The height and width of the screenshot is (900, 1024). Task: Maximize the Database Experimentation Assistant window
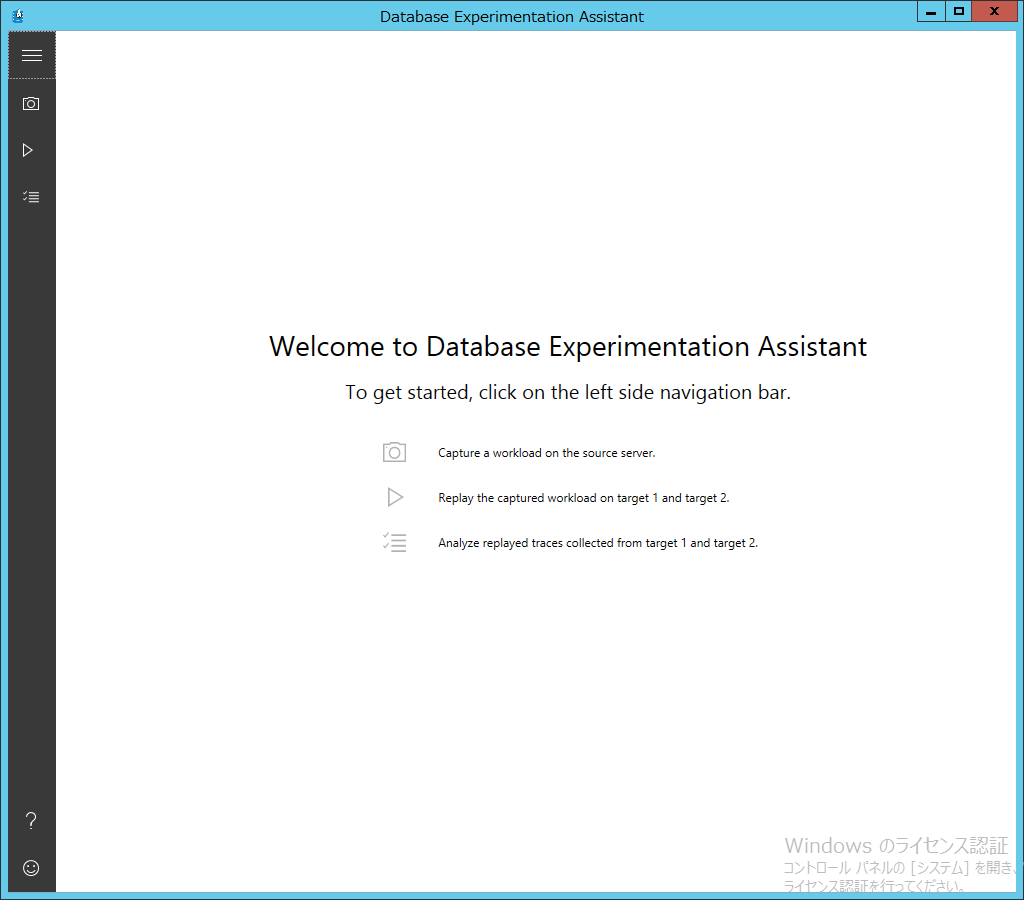958,12
